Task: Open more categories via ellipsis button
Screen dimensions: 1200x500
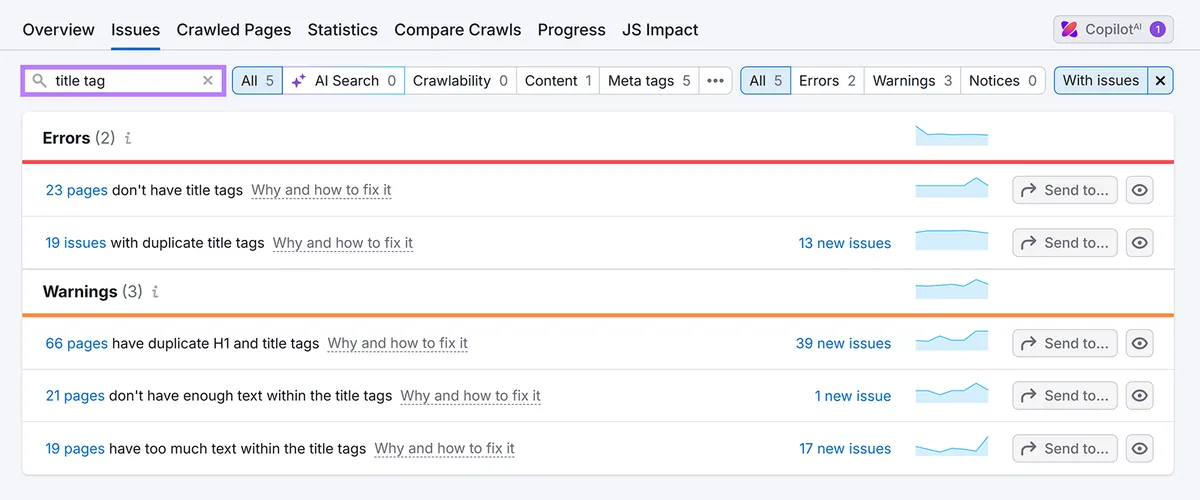Action: pos(715,81)
